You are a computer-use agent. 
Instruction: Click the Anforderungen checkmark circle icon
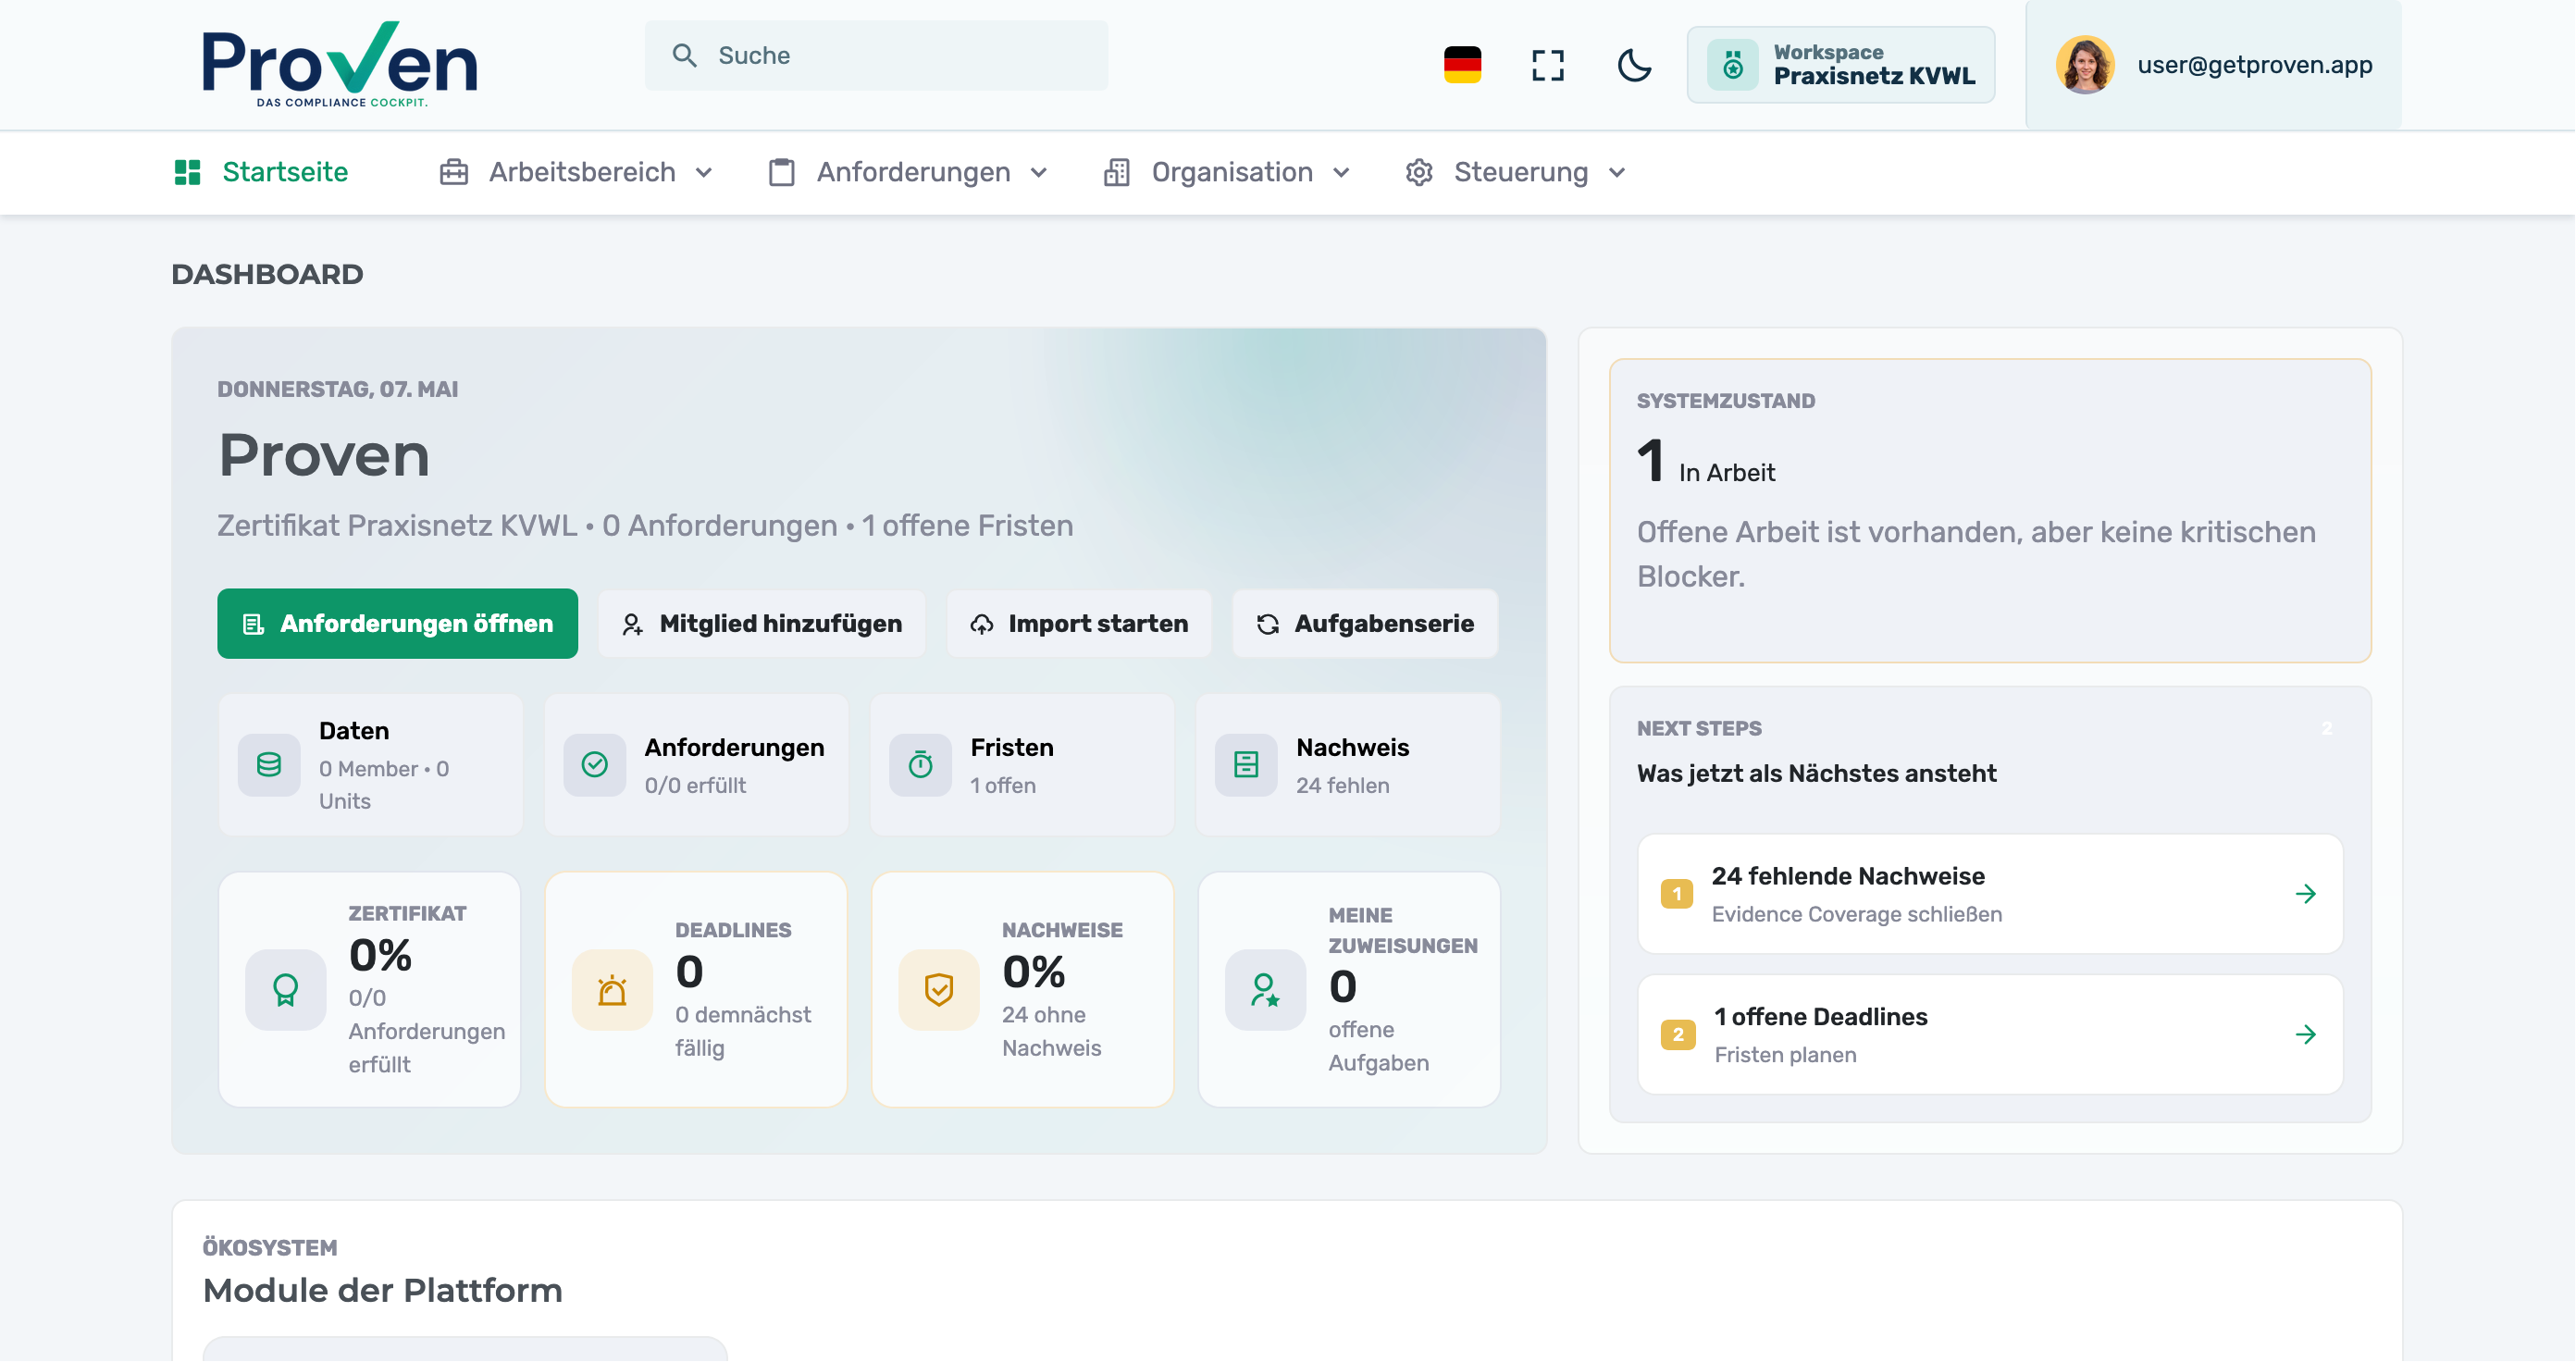click(x=595, y=766)
